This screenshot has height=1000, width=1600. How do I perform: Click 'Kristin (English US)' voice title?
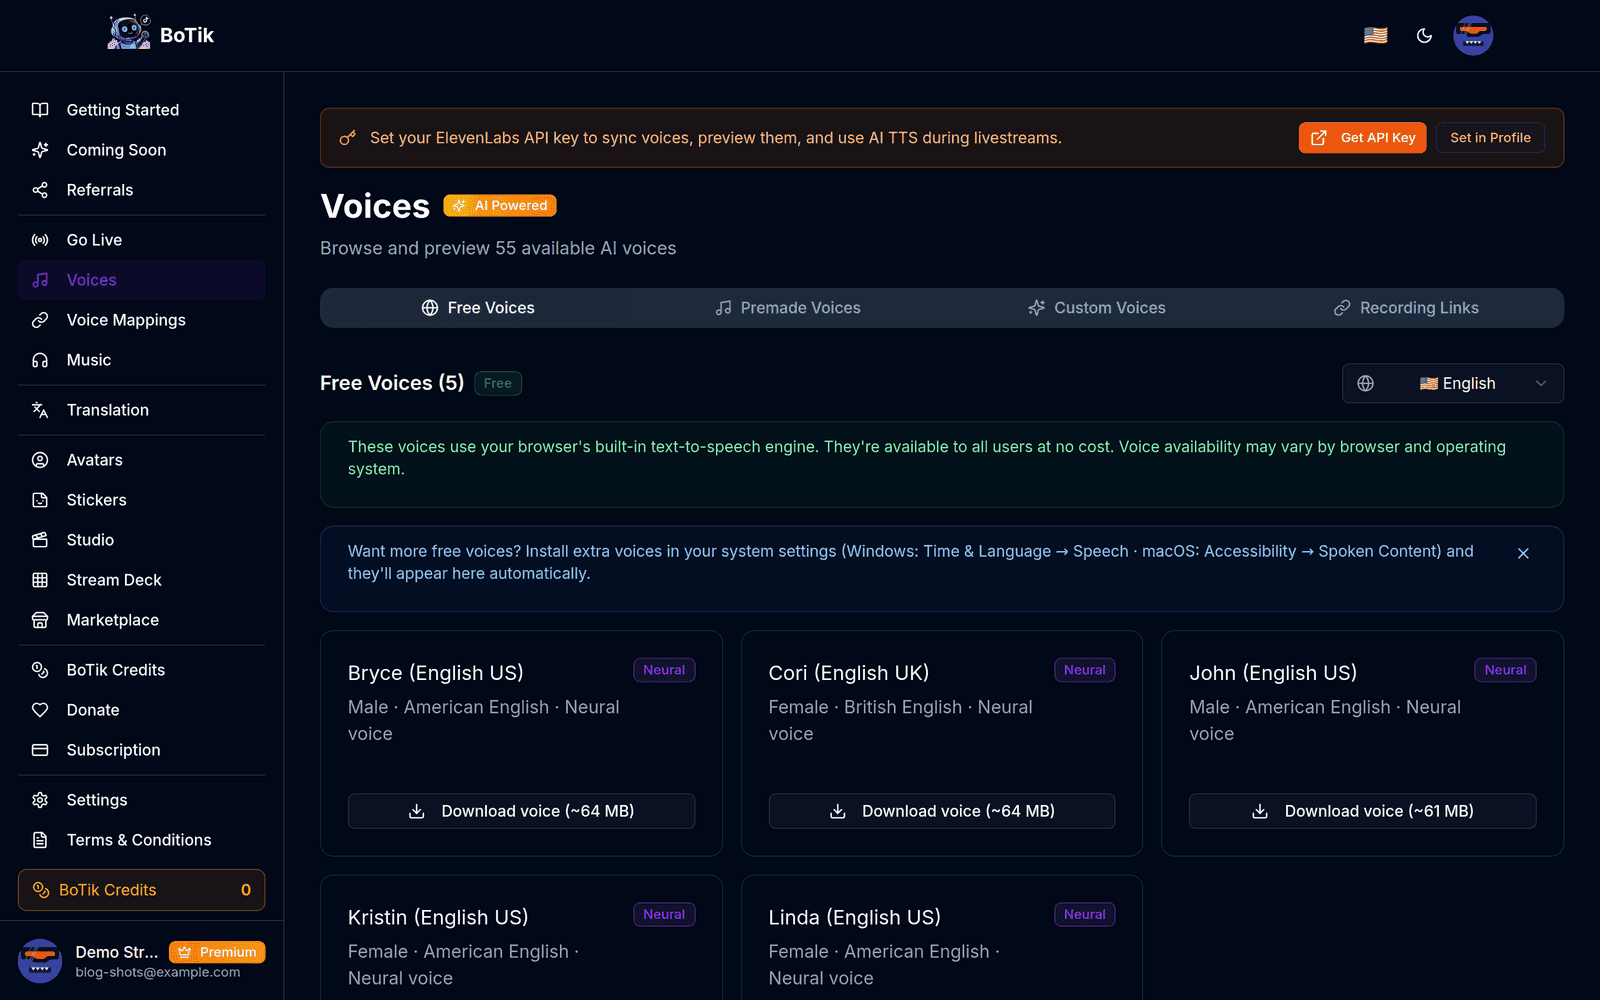click(x=438, y=917)
